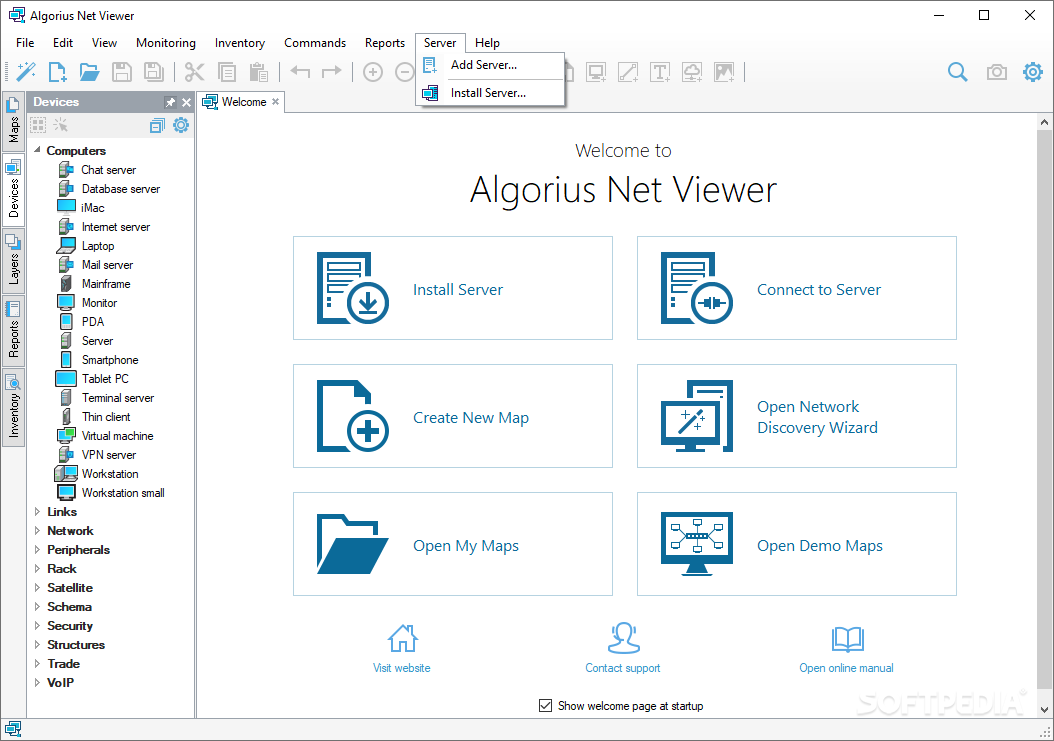1054x741 pixels.
Task: Open the Help menu
Action: pyautogui.click(x=487, y=43)
